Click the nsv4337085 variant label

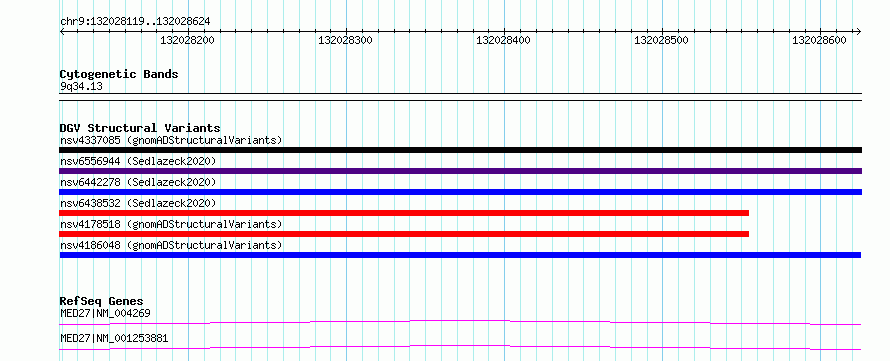171,140
